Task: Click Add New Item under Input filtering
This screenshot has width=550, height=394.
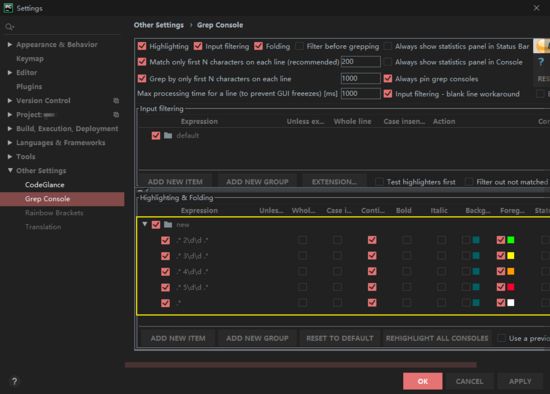Action: [175, 181]
